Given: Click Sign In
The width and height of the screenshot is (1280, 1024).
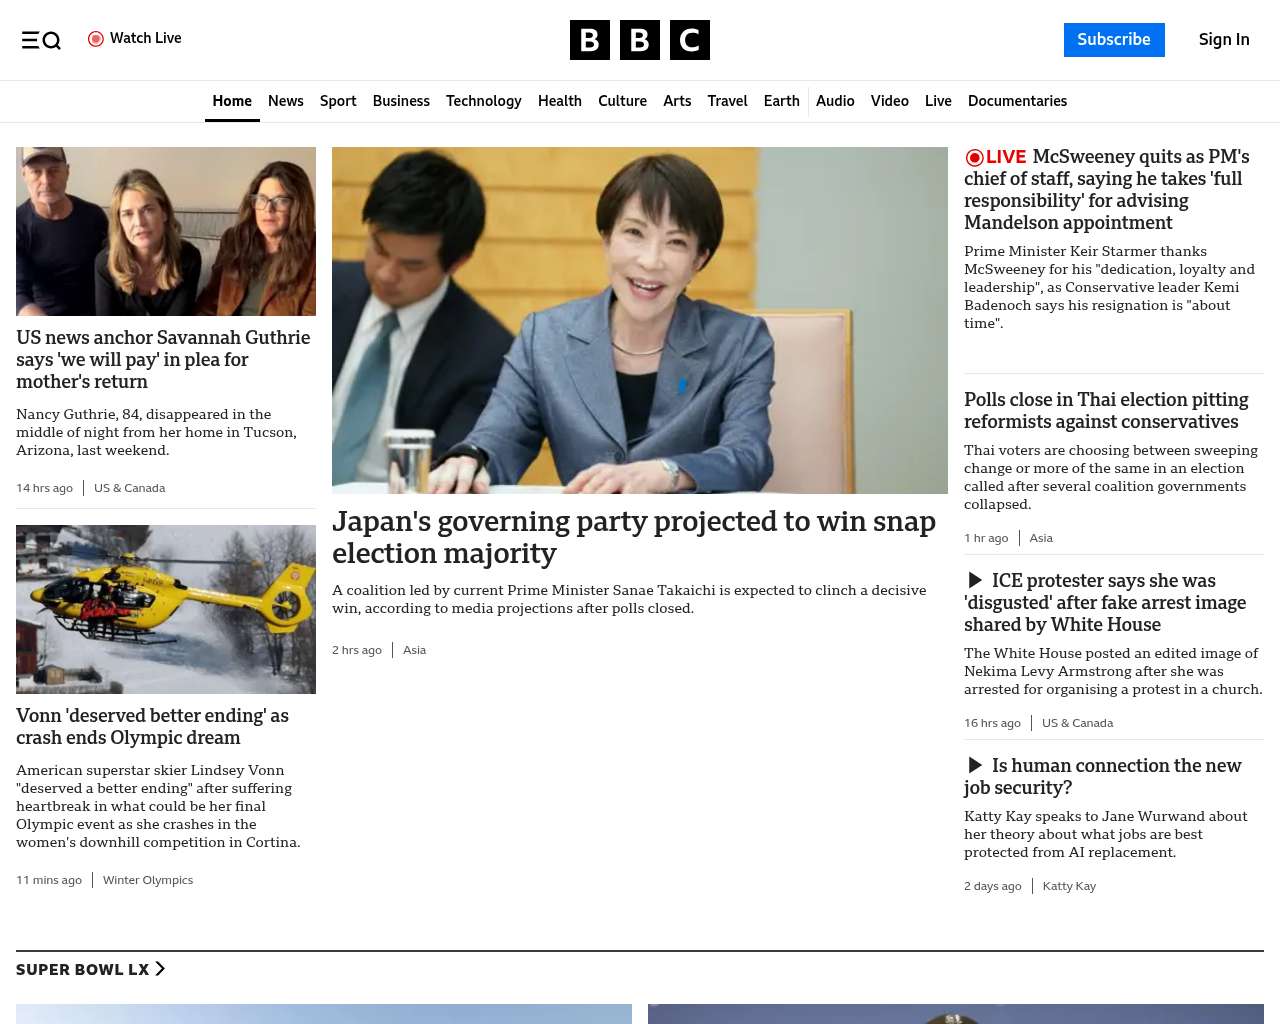Looking at the screenshot, I should click(1224, 40).
